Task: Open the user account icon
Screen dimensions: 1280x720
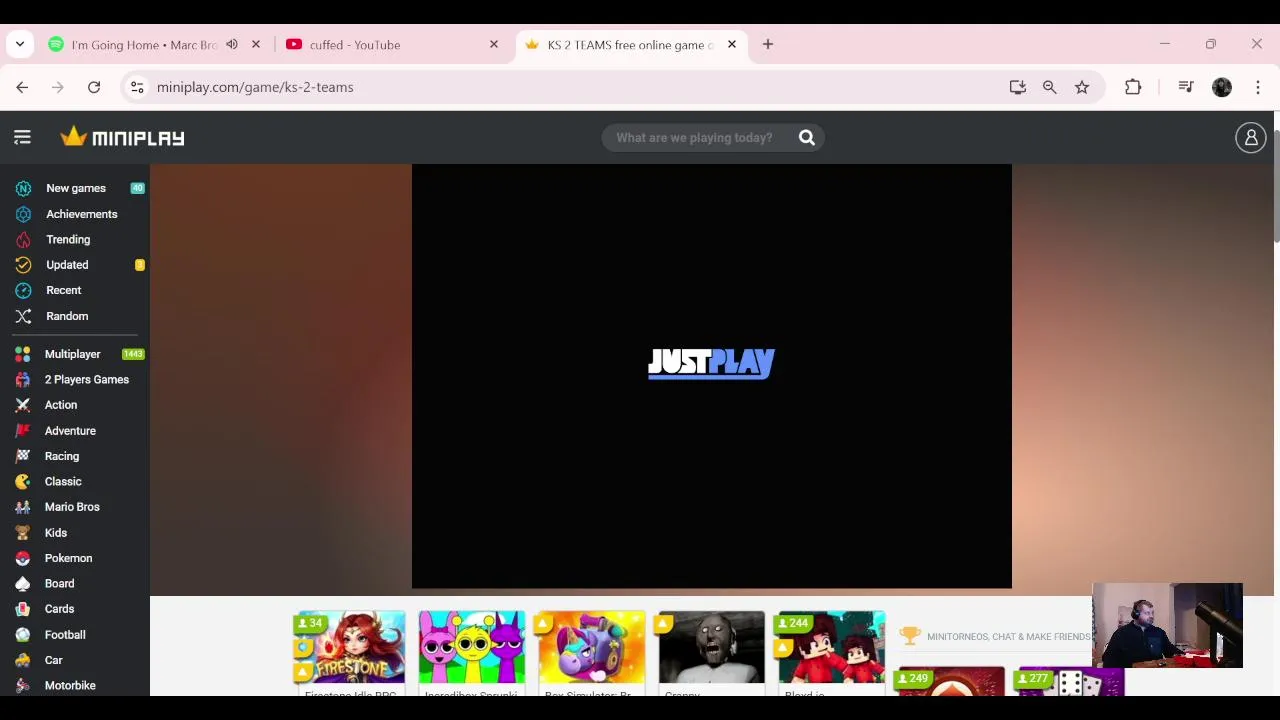Action: coord(1251,138)
